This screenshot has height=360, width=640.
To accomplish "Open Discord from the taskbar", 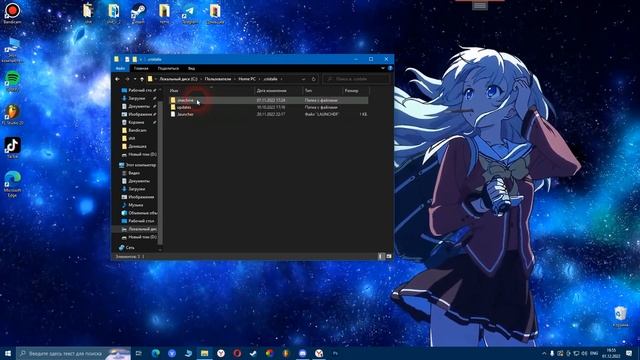I will pos(302,353).
